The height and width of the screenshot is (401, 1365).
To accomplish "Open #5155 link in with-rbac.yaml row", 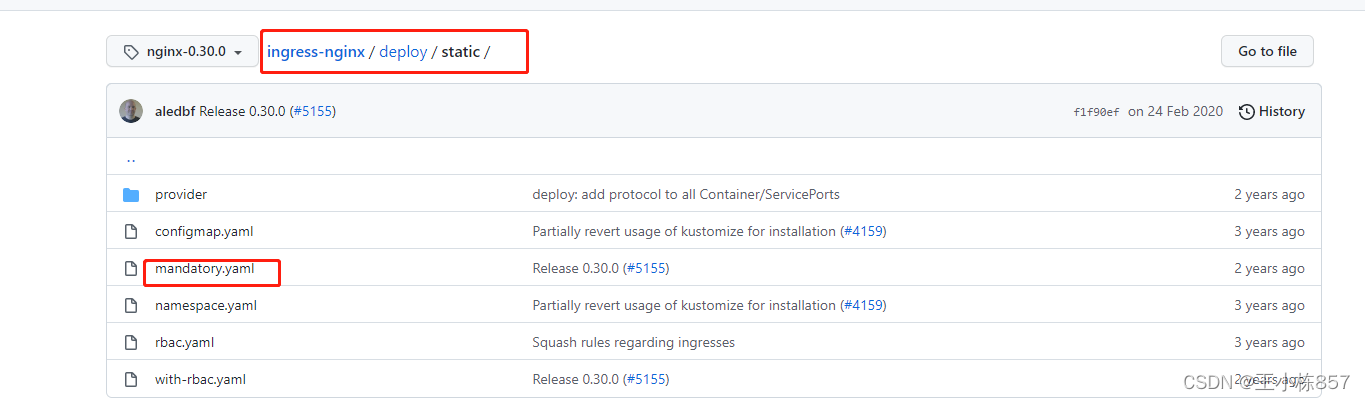I will click(646, 379).
